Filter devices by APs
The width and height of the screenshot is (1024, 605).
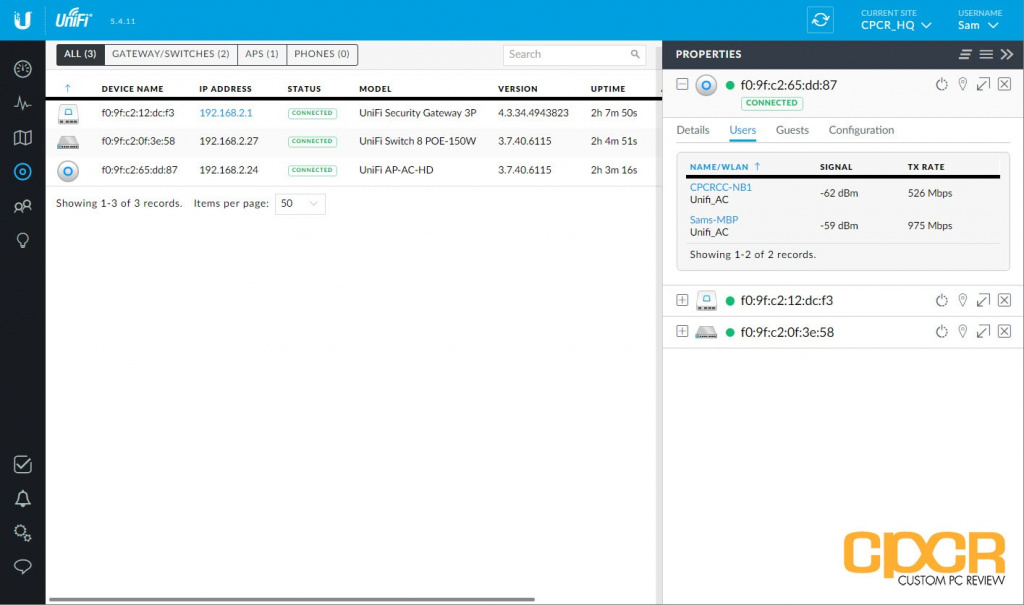262,54
